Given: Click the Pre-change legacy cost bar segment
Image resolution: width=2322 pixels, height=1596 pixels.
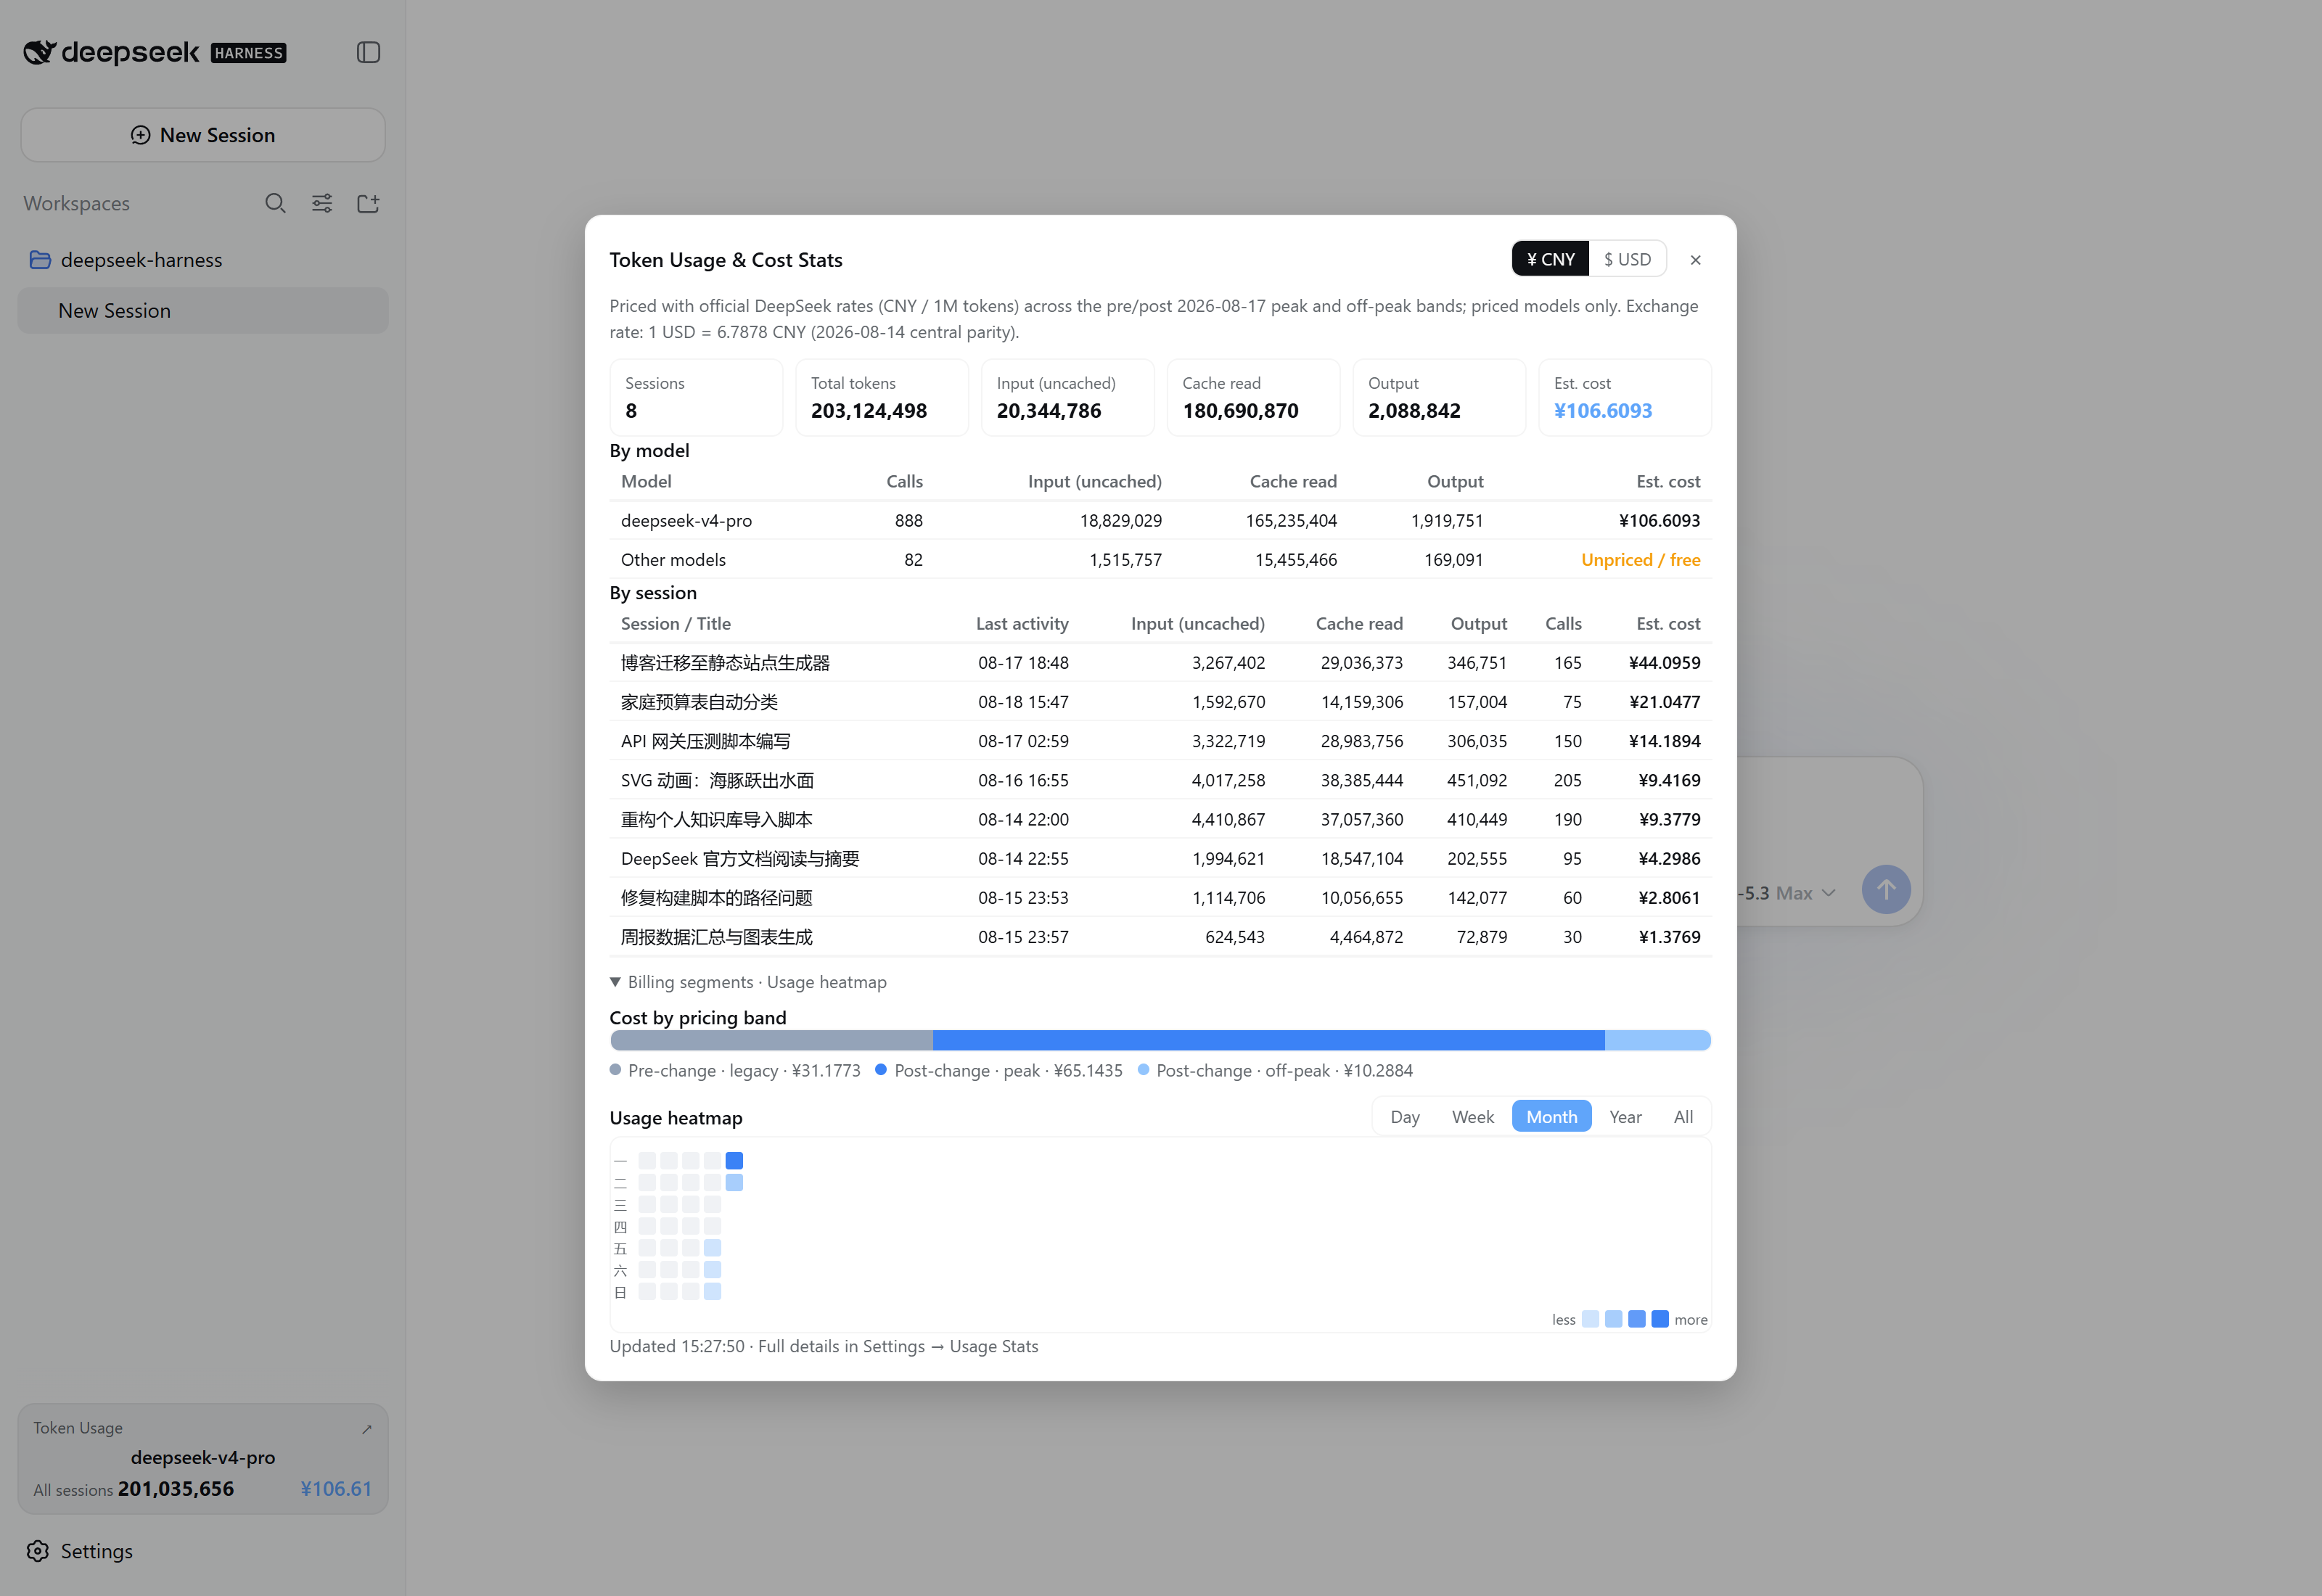Looking at the screenshot, I should click(x=771, y=1040).
